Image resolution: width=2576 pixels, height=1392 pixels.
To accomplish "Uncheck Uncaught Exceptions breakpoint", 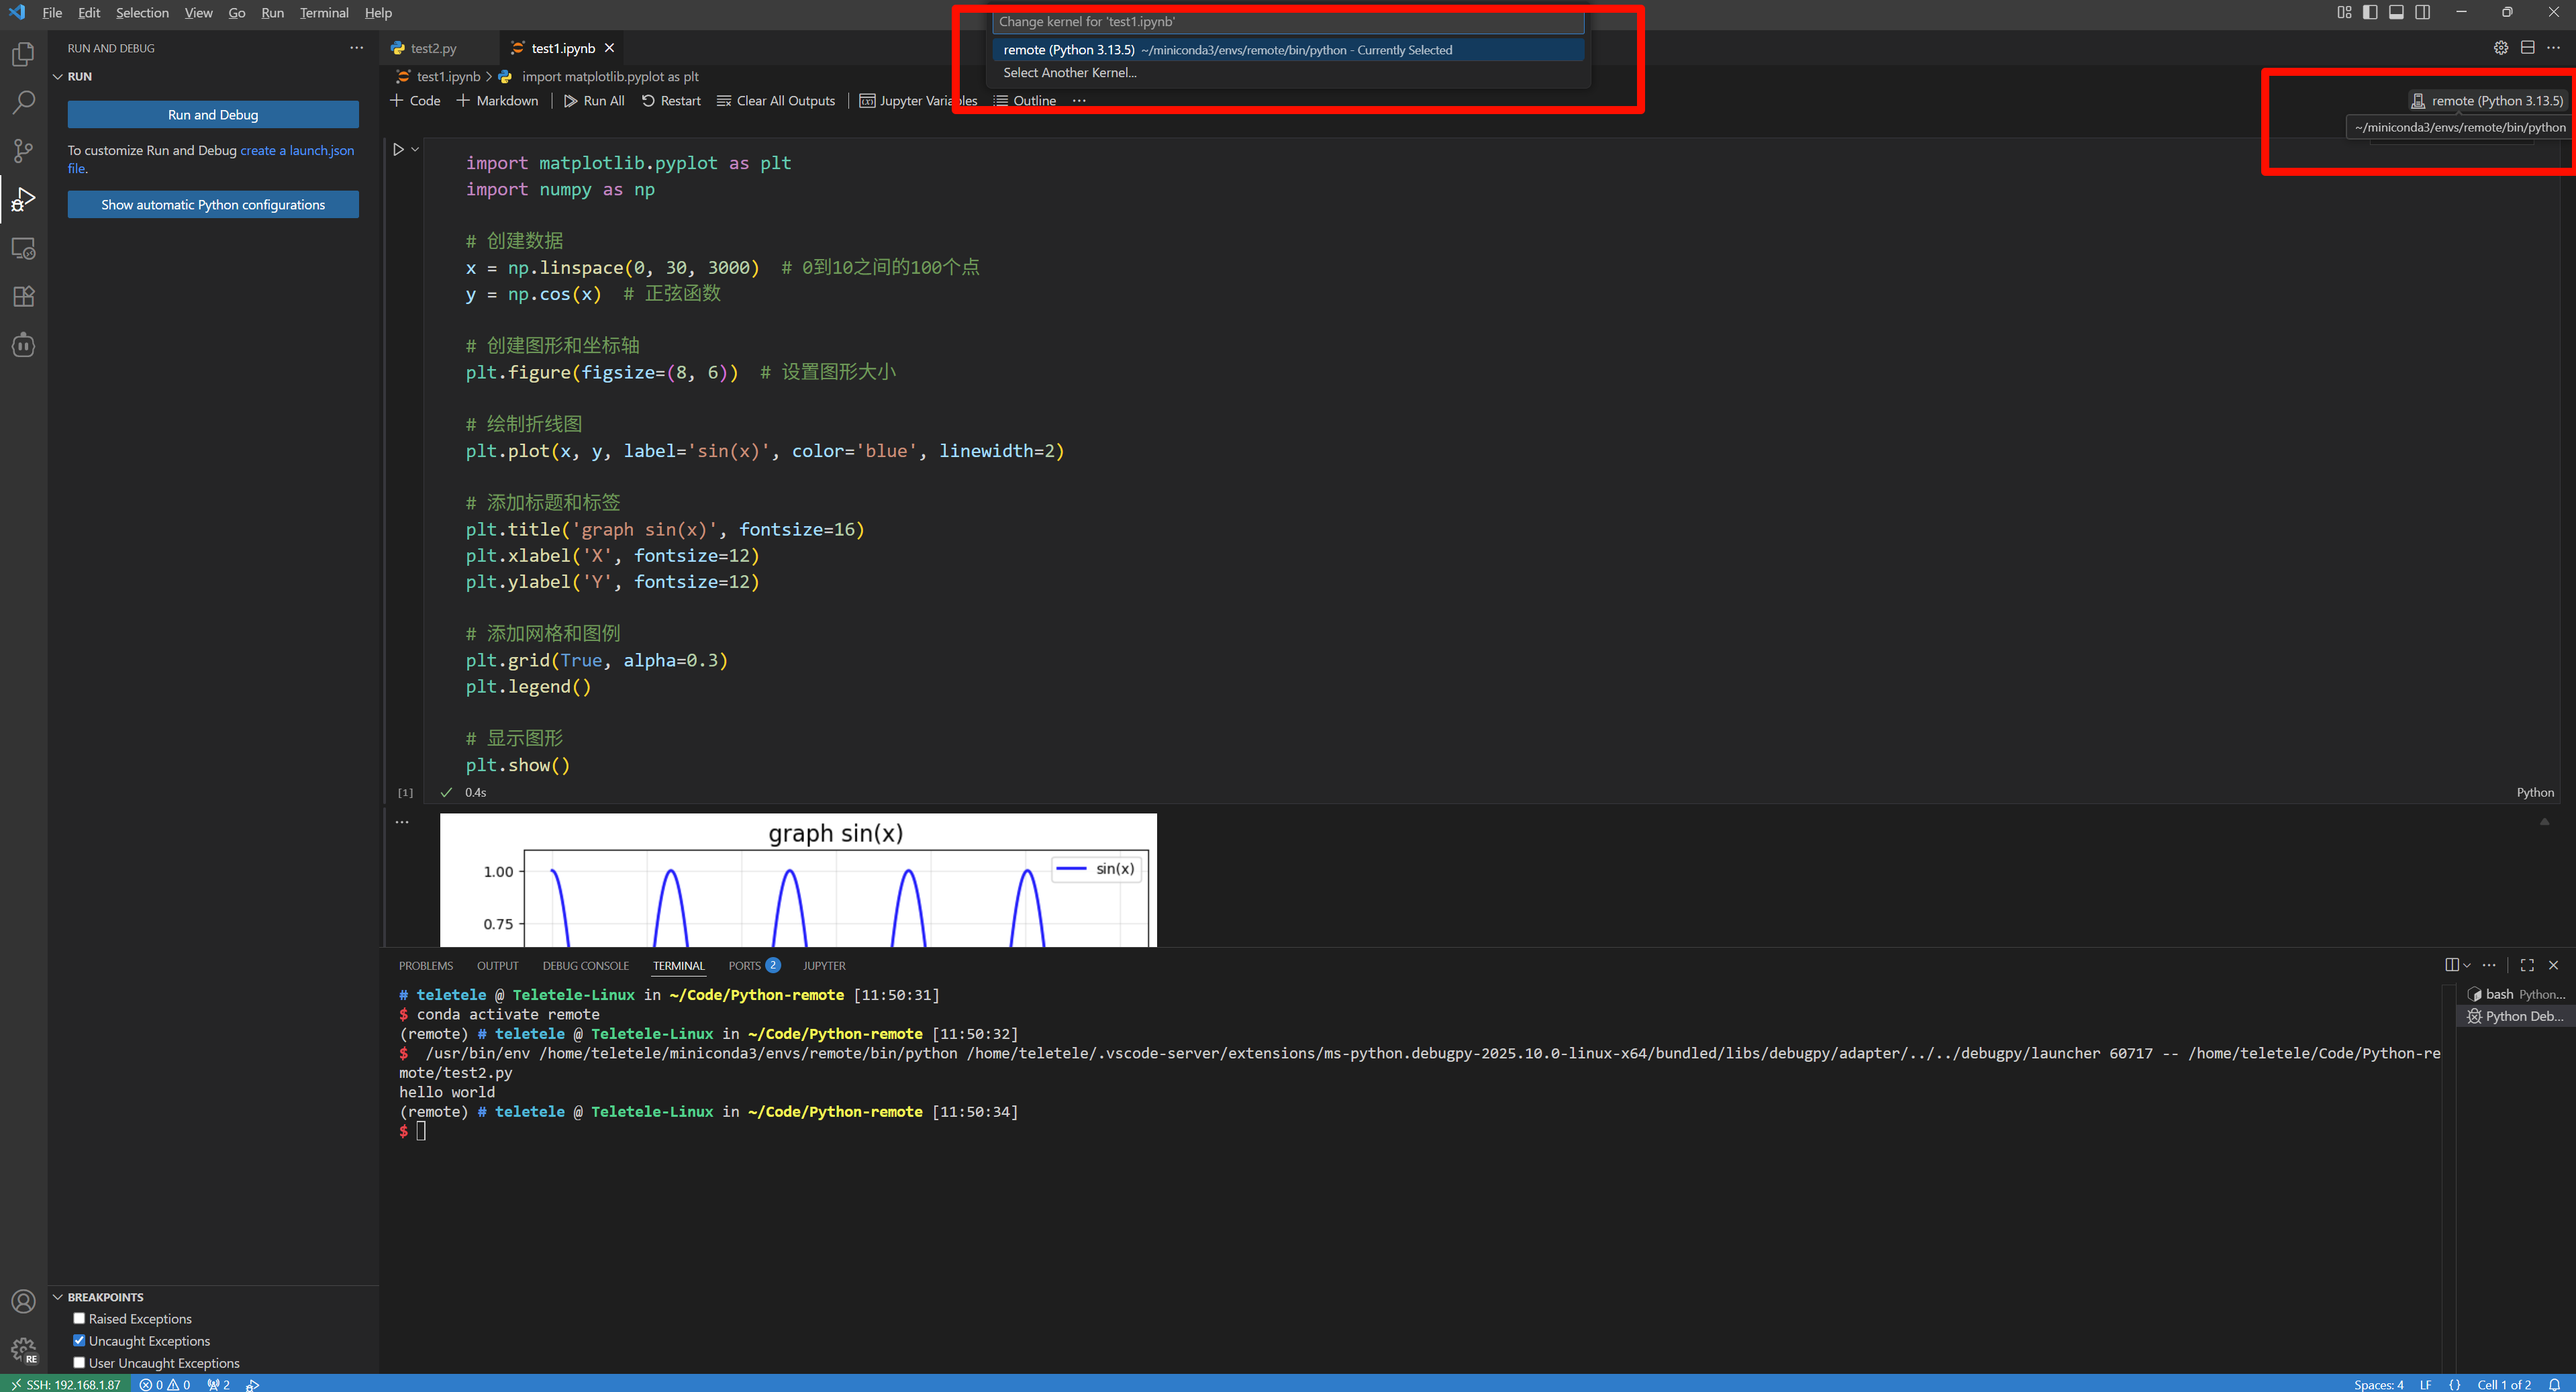I will [79, 1340].
